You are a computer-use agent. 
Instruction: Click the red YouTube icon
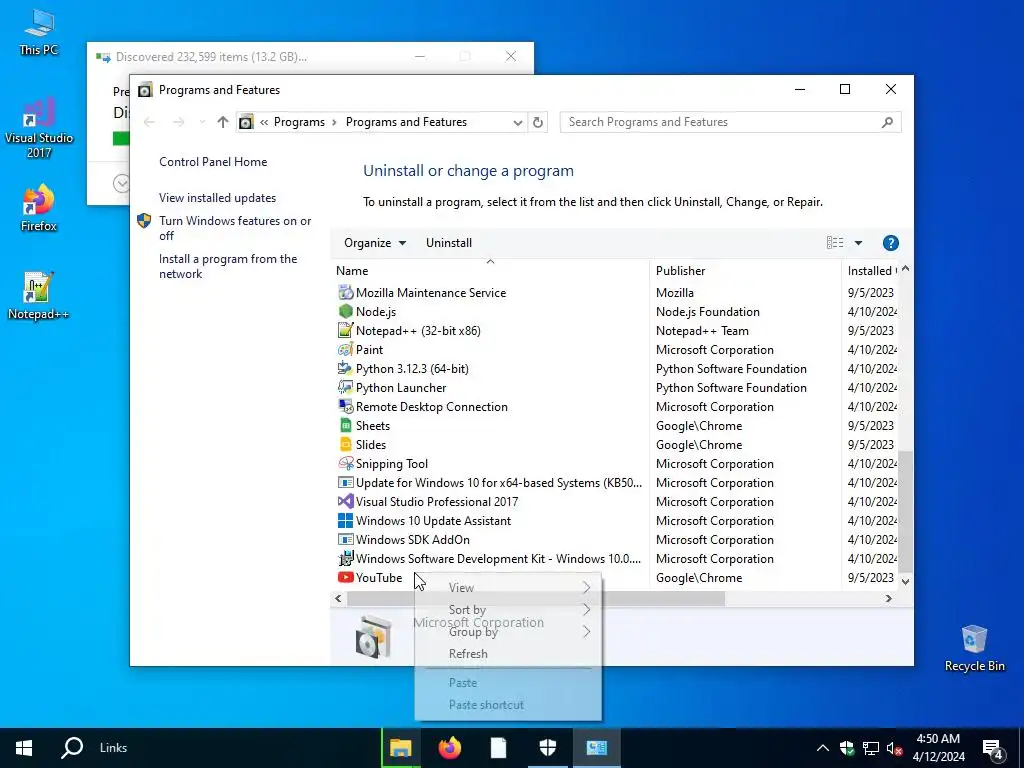(345, 577)
